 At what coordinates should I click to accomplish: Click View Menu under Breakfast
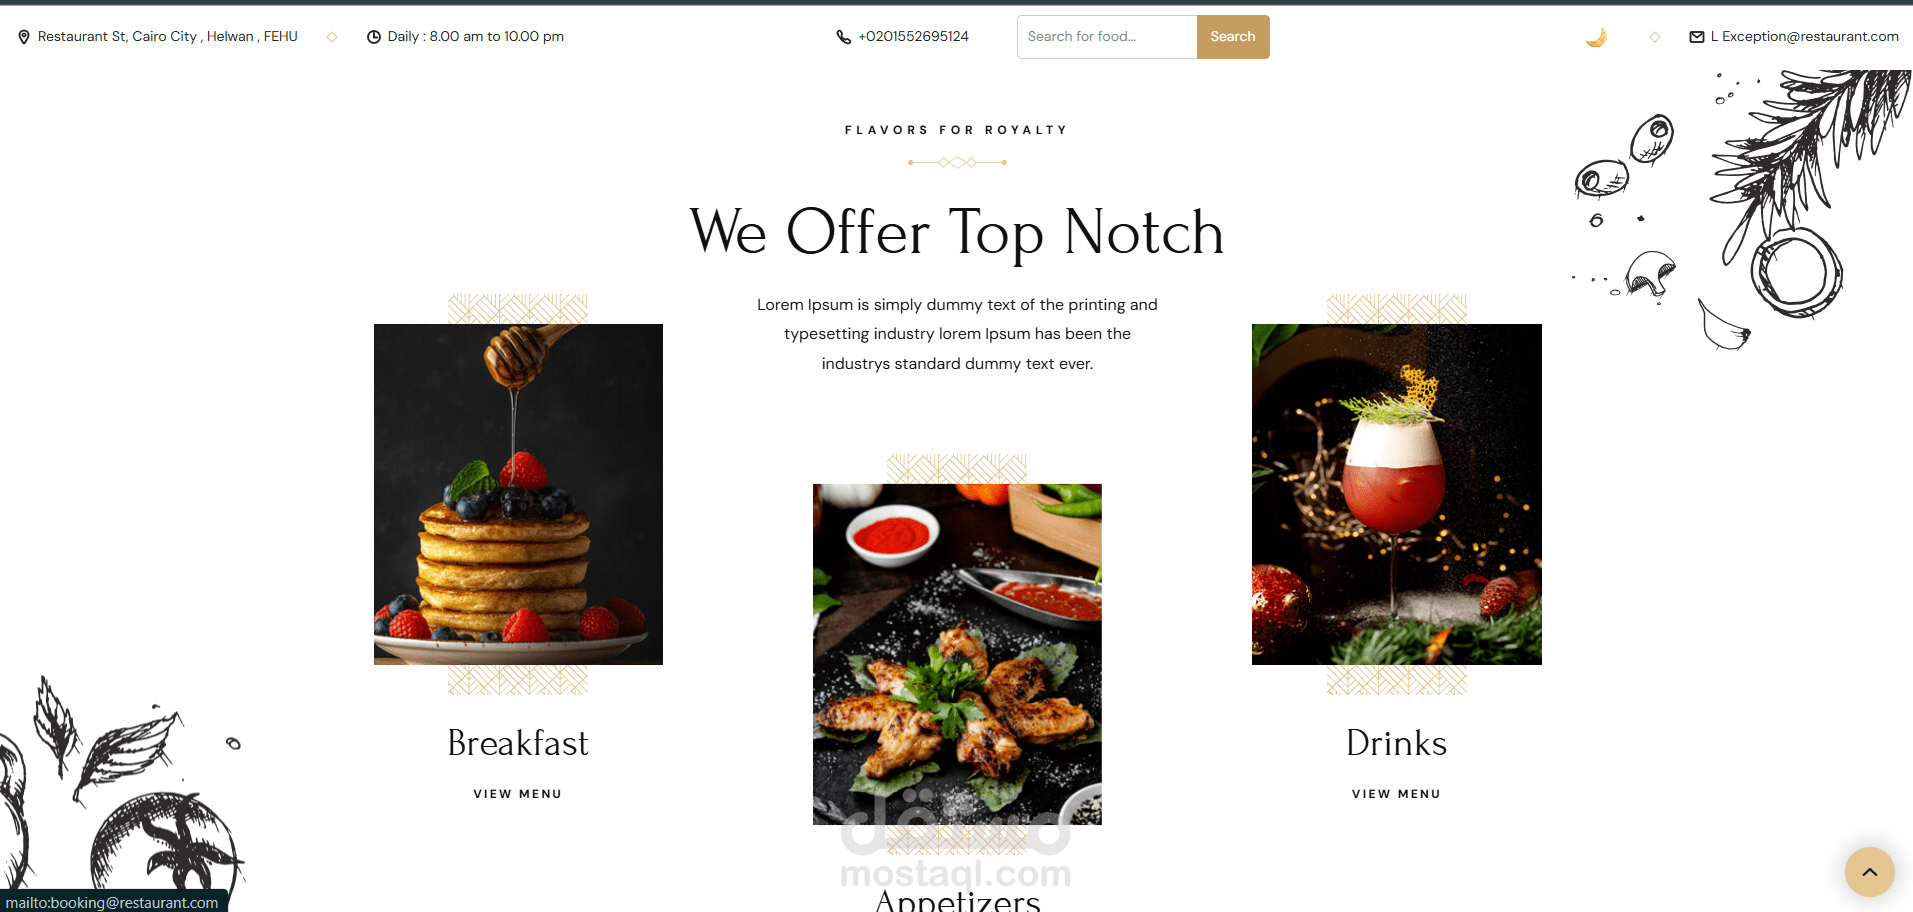tap(518, 794)
